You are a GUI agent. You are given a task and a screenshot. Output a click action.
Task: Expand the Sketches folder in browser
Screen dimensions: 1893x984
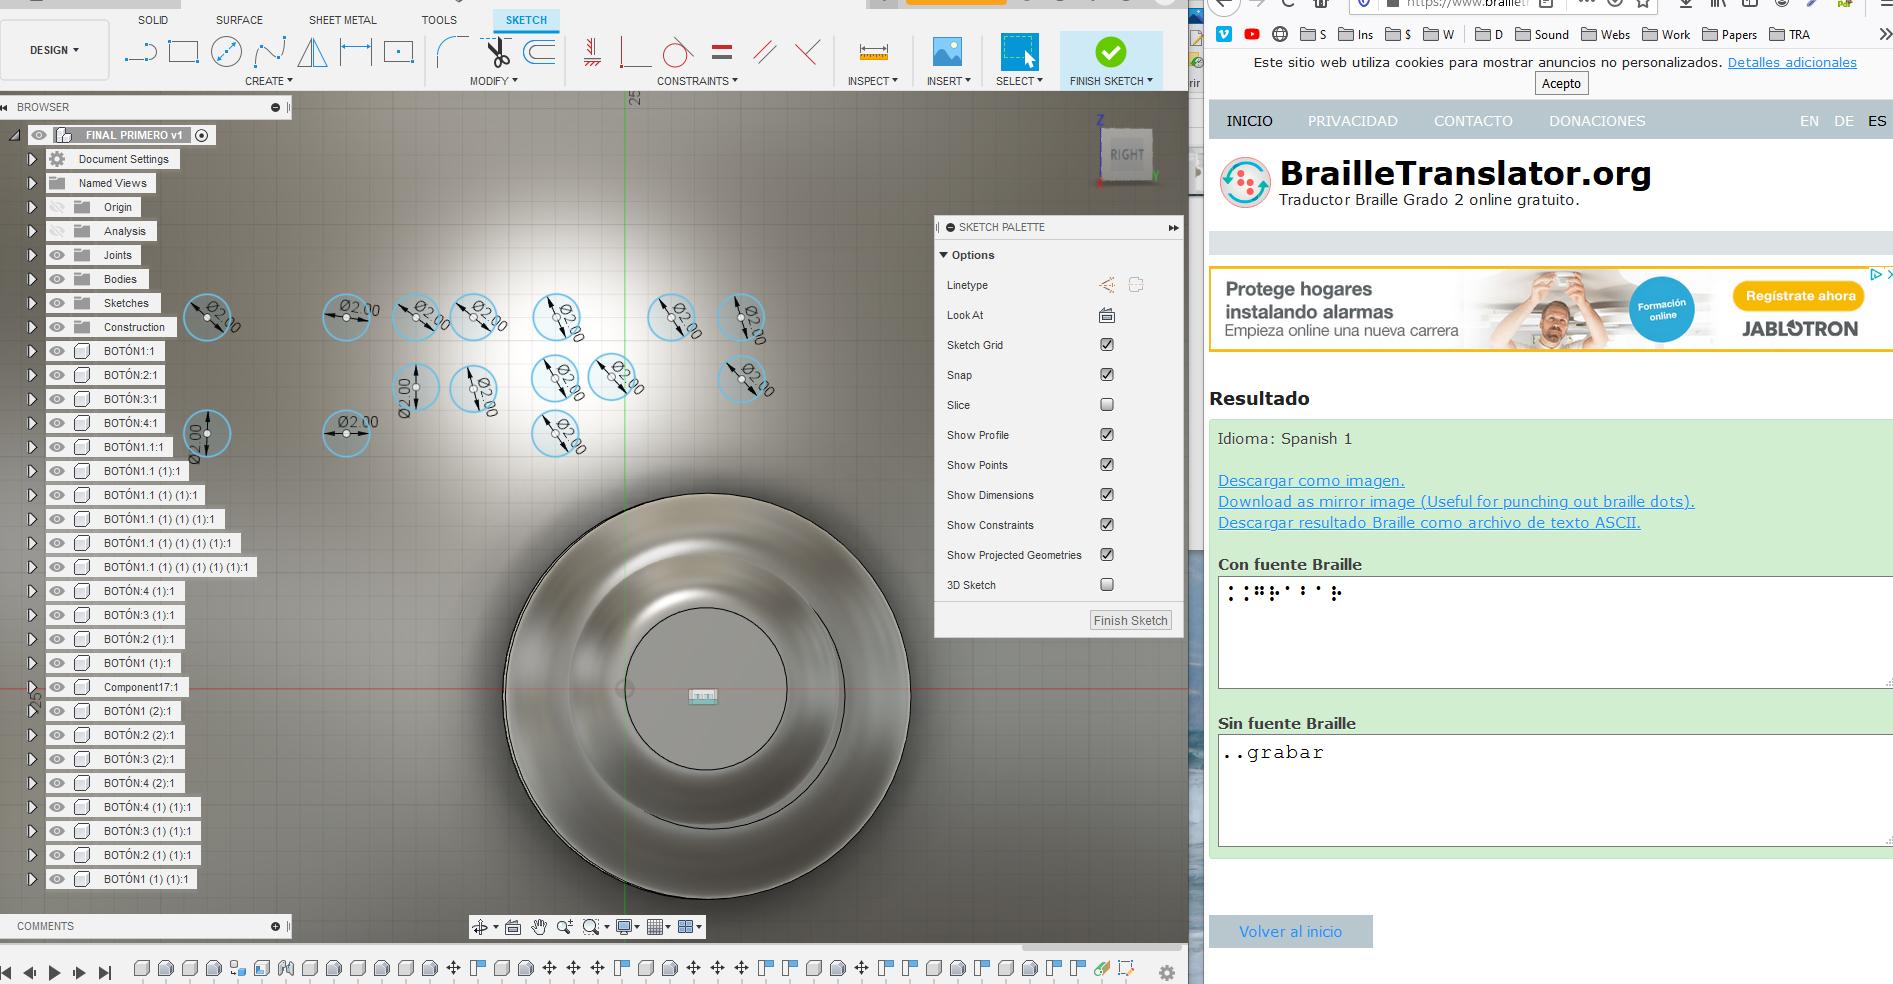point(31,303)
